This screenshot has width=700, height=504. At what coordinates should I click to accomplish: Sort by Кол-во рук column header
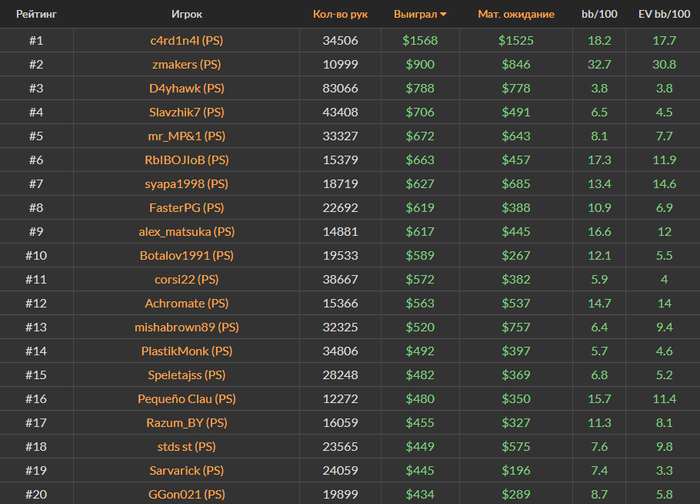pos(340,14)
